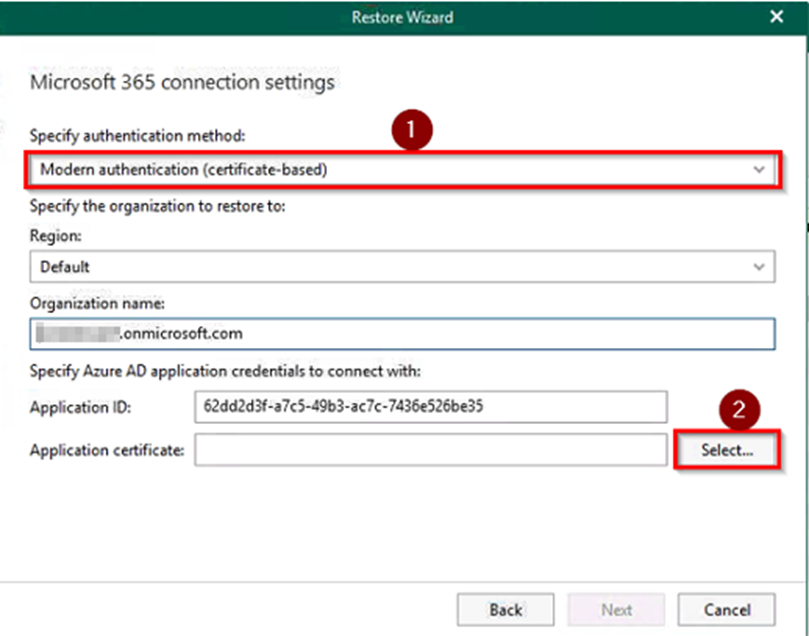Close the Restore Wizard window
The image size is (809, 636).
[x=776, y=17]
